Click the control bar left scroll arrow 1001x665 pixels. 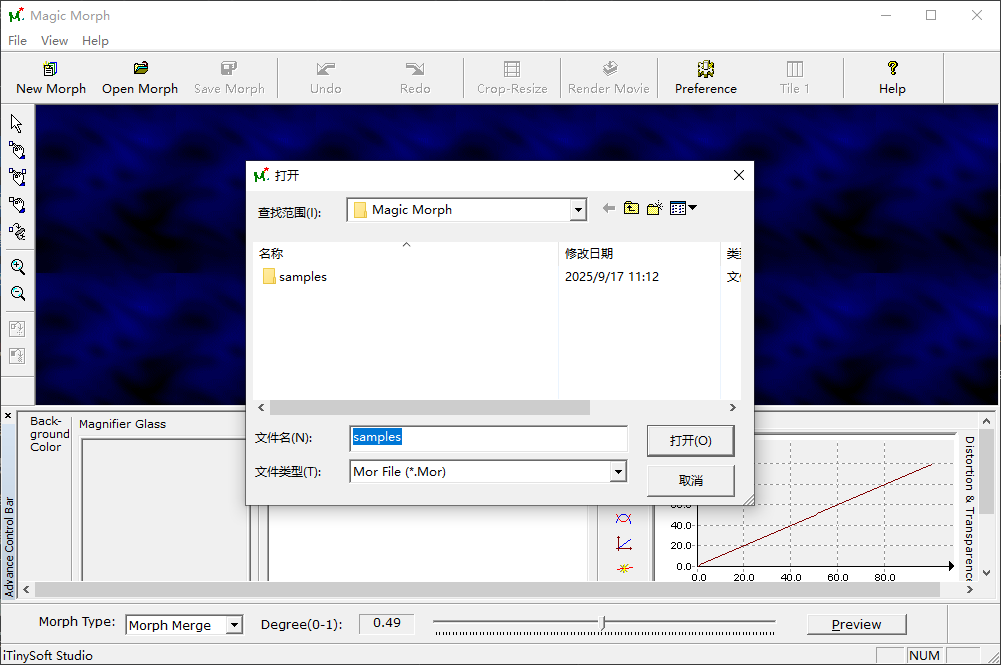[x=26, y=590]
